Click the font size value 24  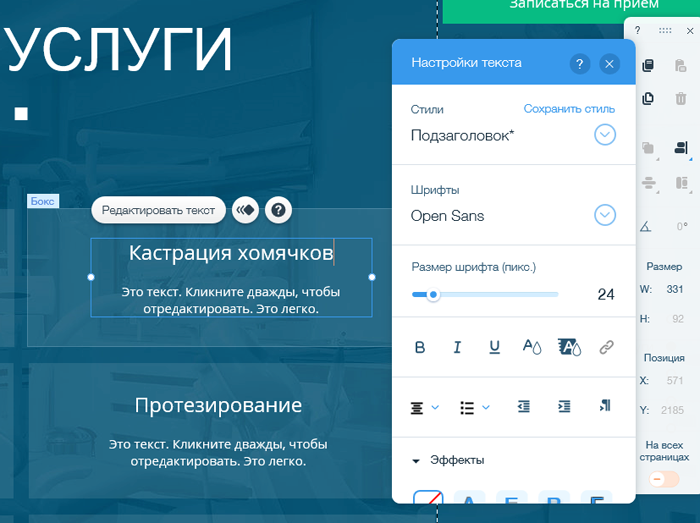click(606, 295)
